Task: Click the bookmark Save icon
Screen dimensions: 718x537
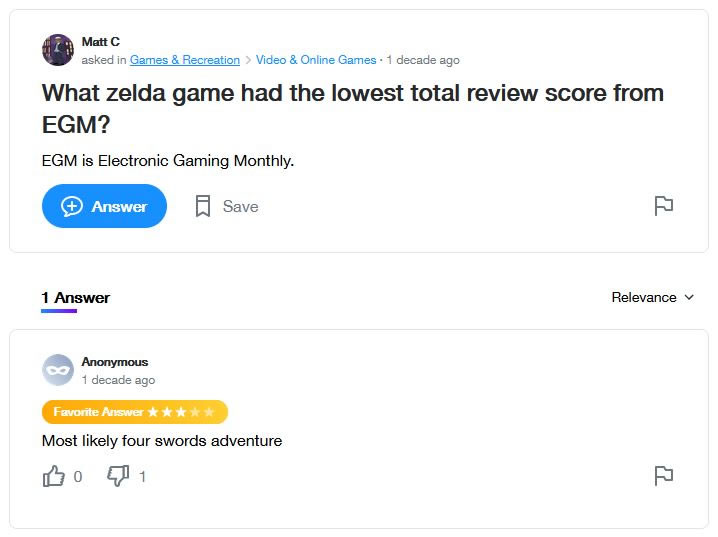Action: pyautogui.click(x=203, y=206)
